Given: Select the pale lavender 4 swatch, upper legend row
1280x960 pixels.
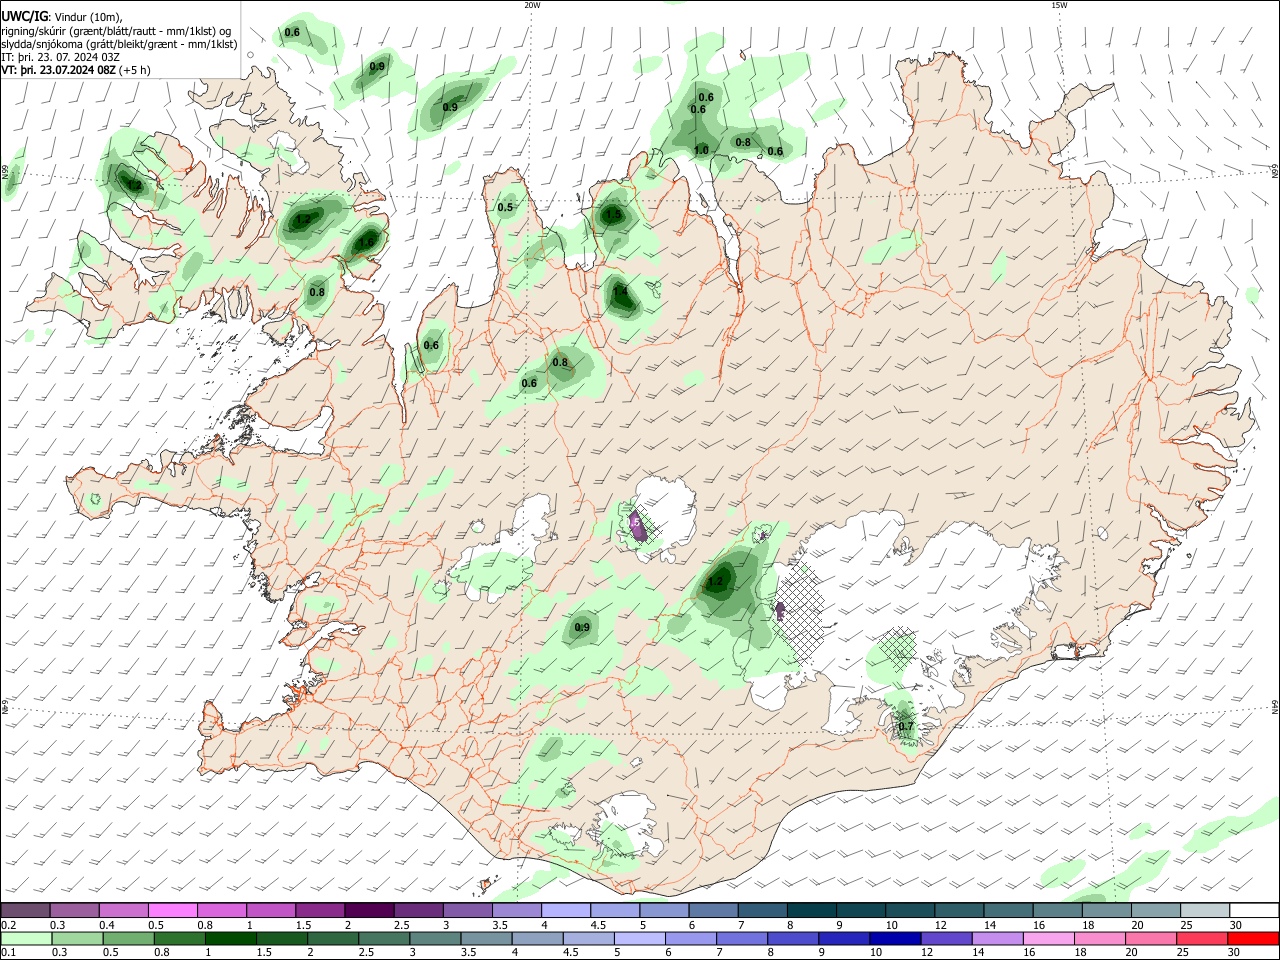Looking at the screenshot, I should tap(564, 910).
